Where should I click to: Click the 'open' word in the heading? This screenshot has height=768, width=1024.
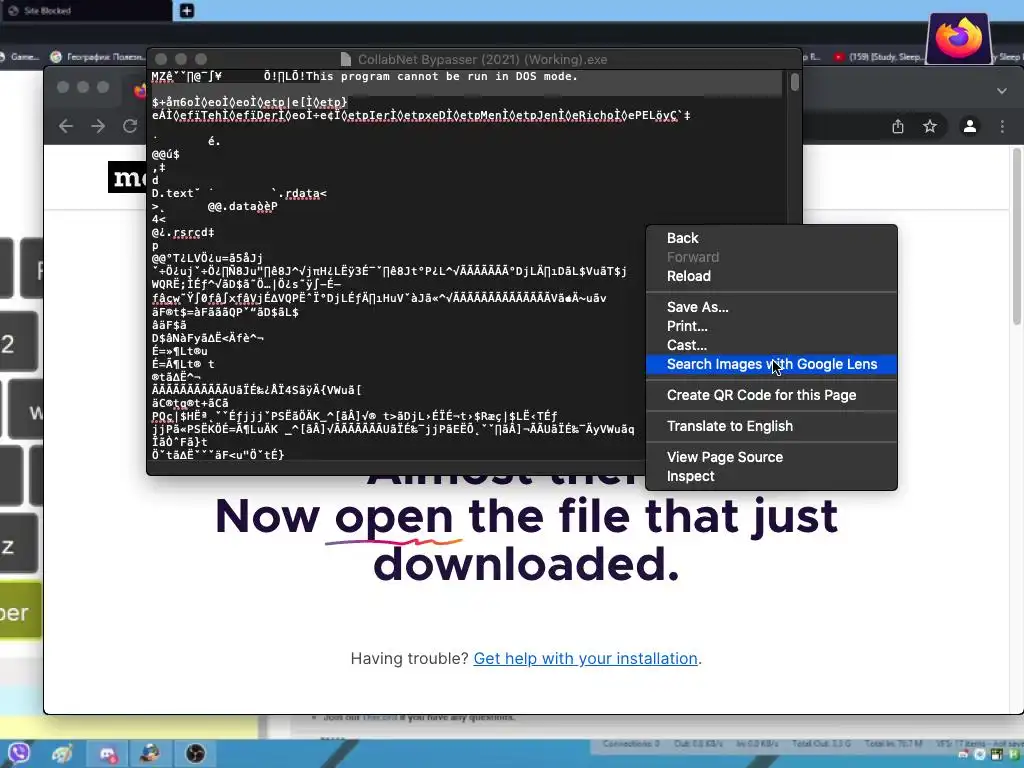point(394,517)
